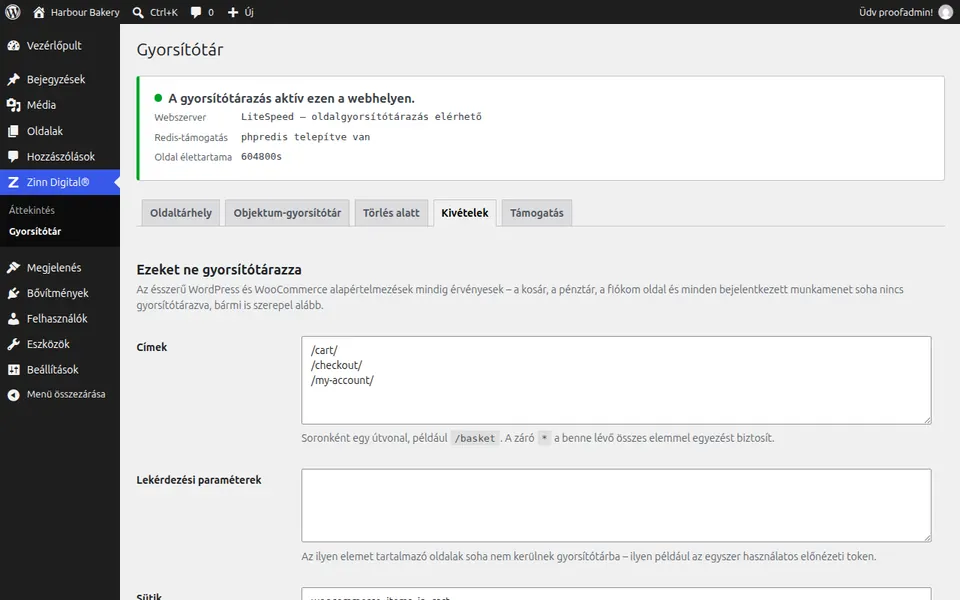Click the /basket example code text

click(x=475, y=438)
